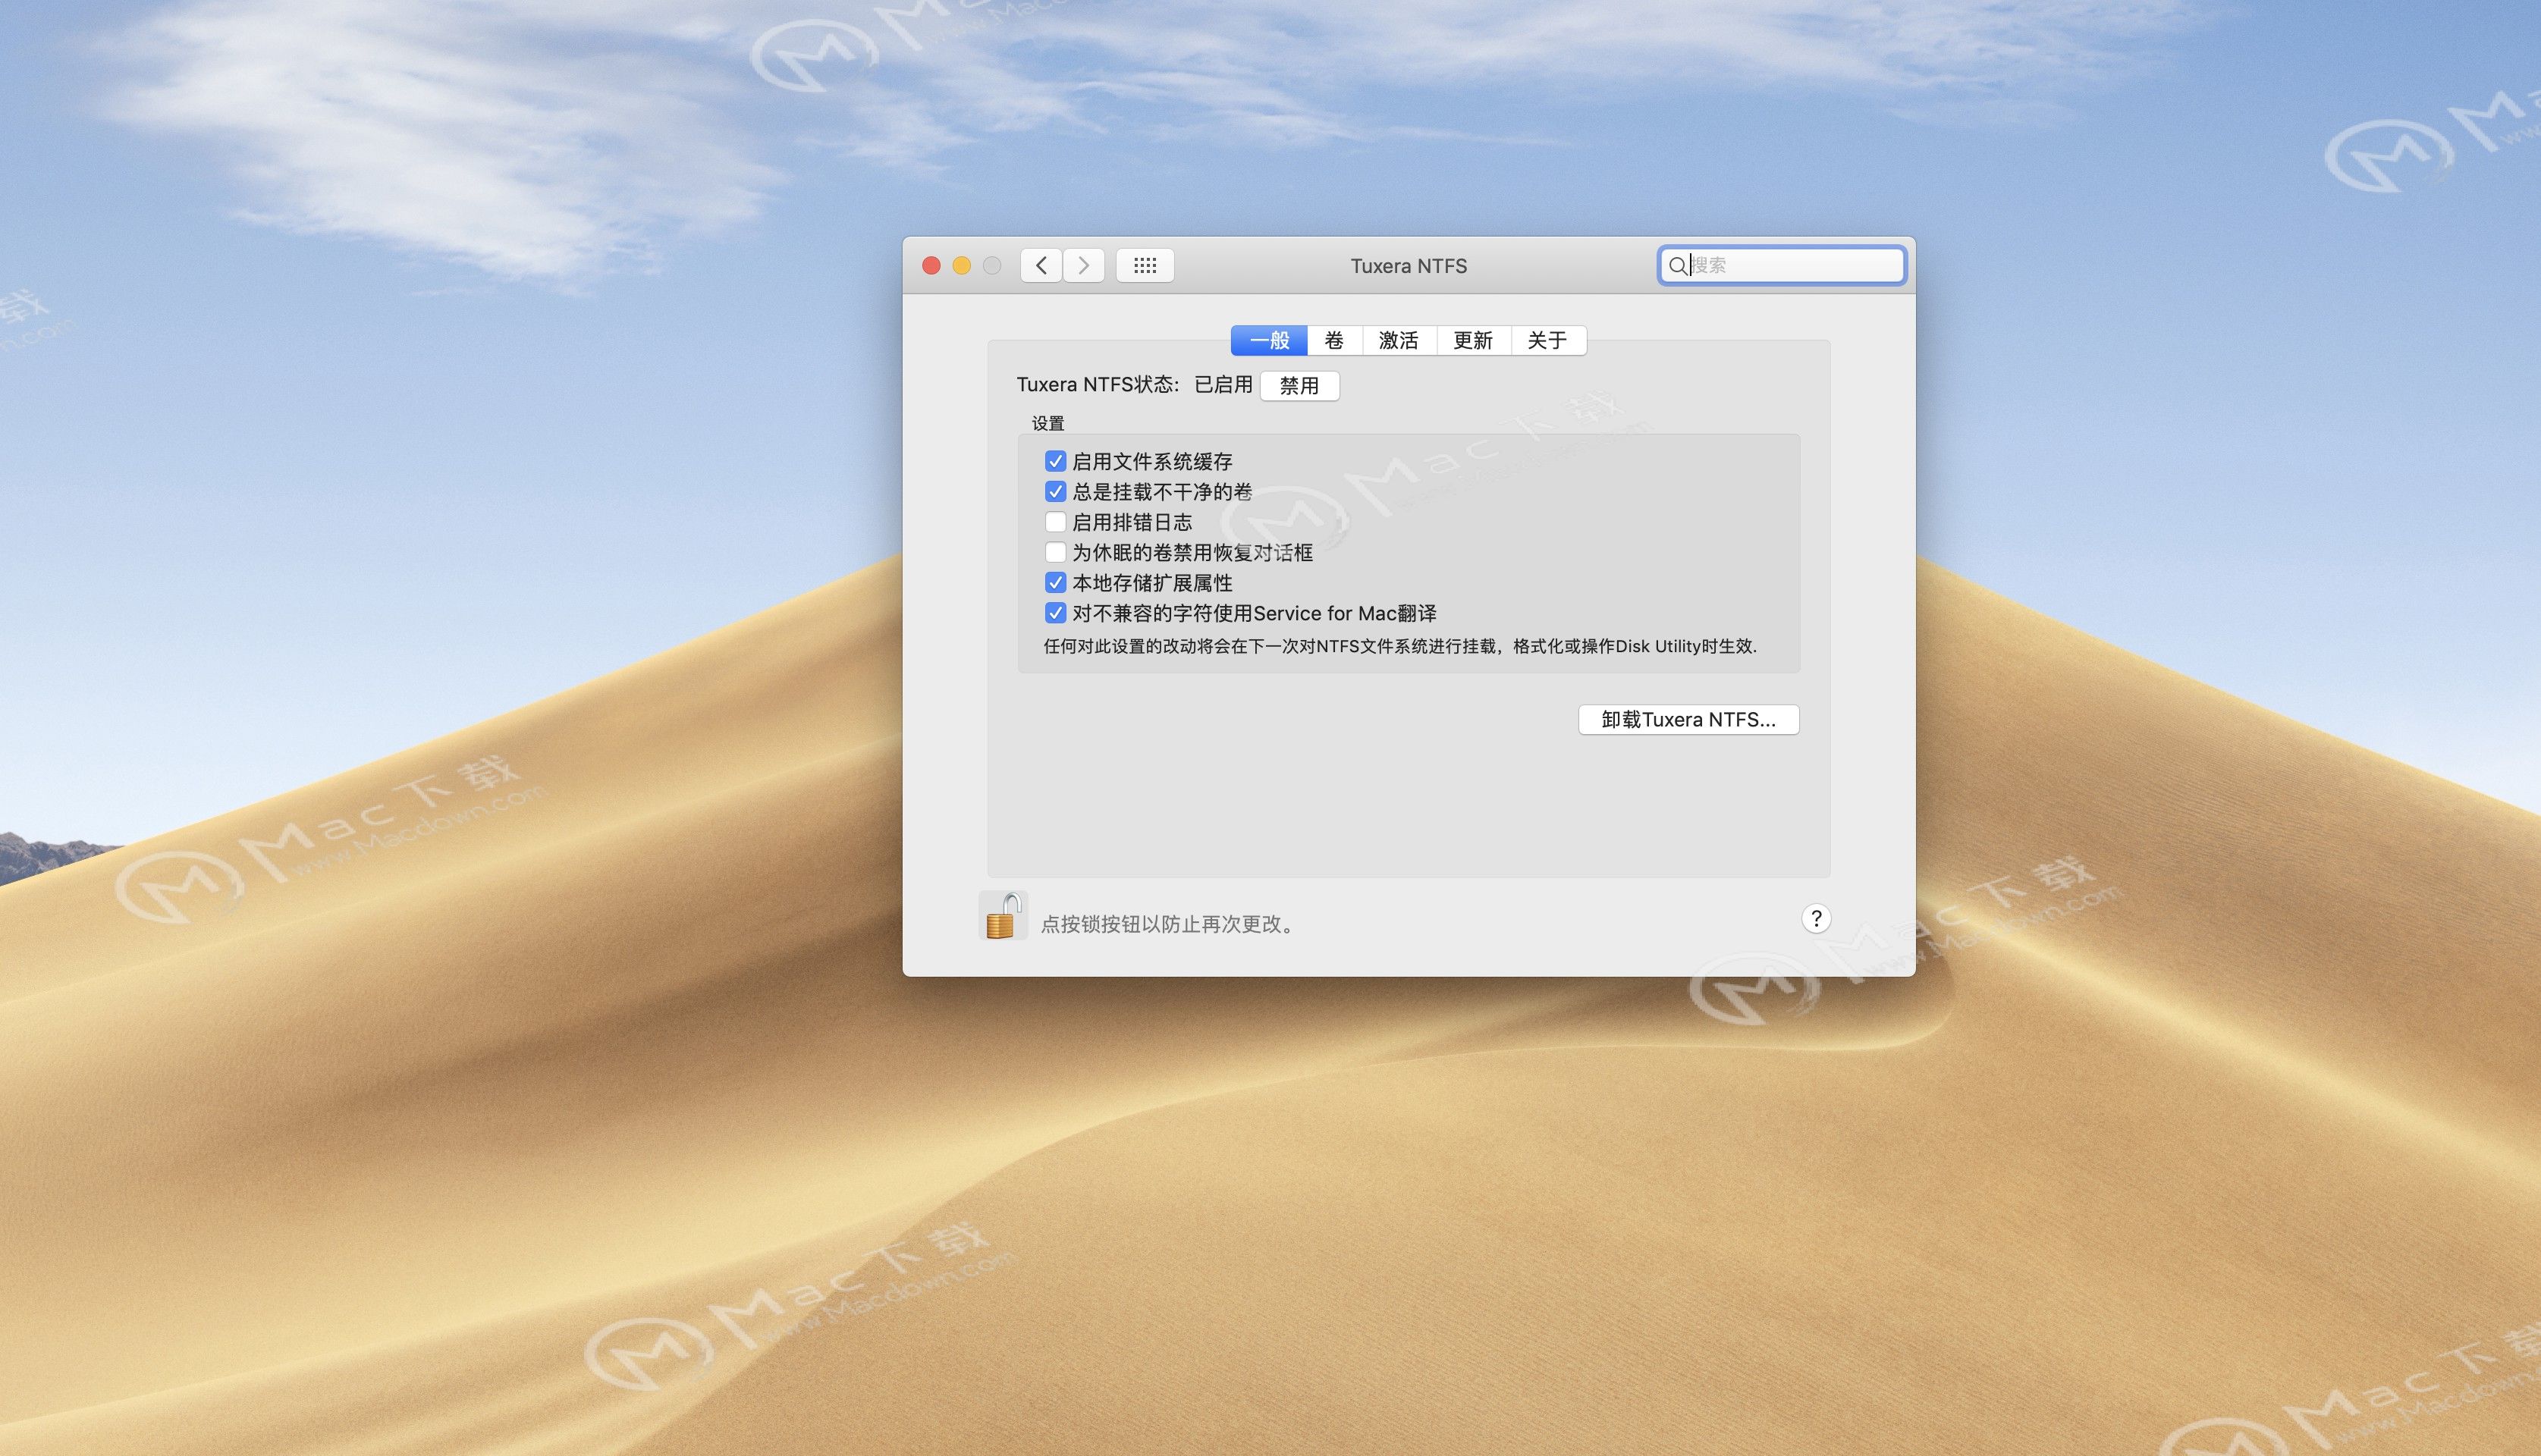This screenshot has height=1456, width=2541.
Task: Uncheck 启用文件系统缓存 checkbox
Action: point(1055,461)
